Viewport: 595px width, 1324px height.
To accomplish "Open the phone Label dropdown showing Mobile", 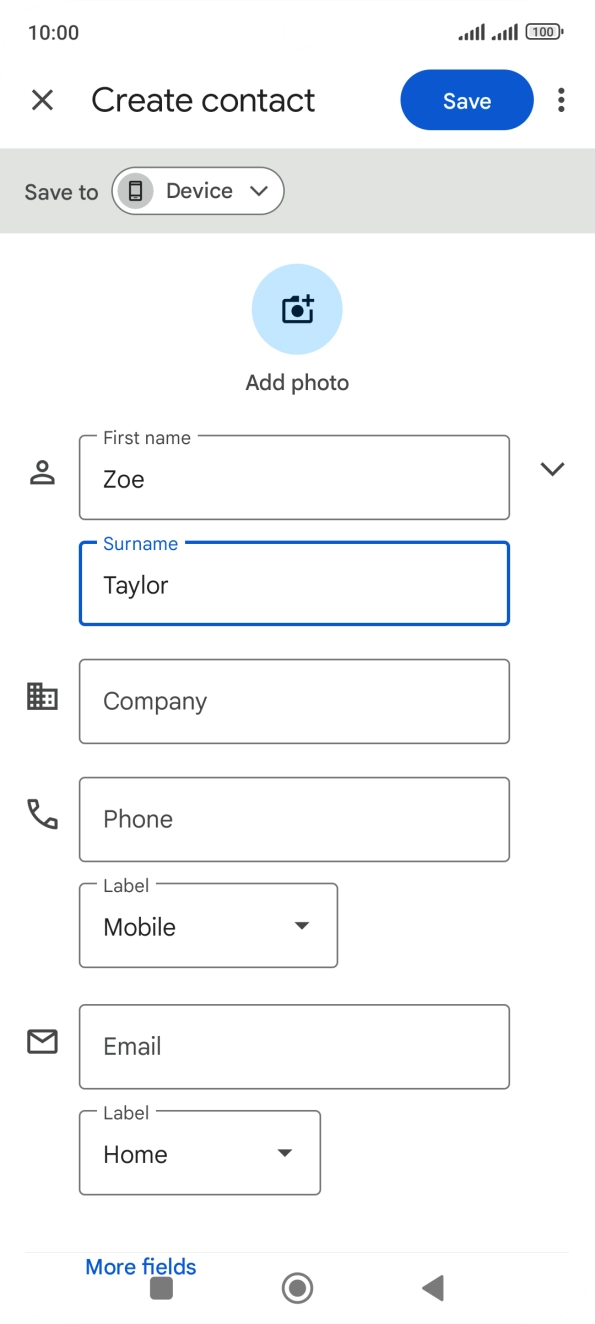I will pos(208,925).
